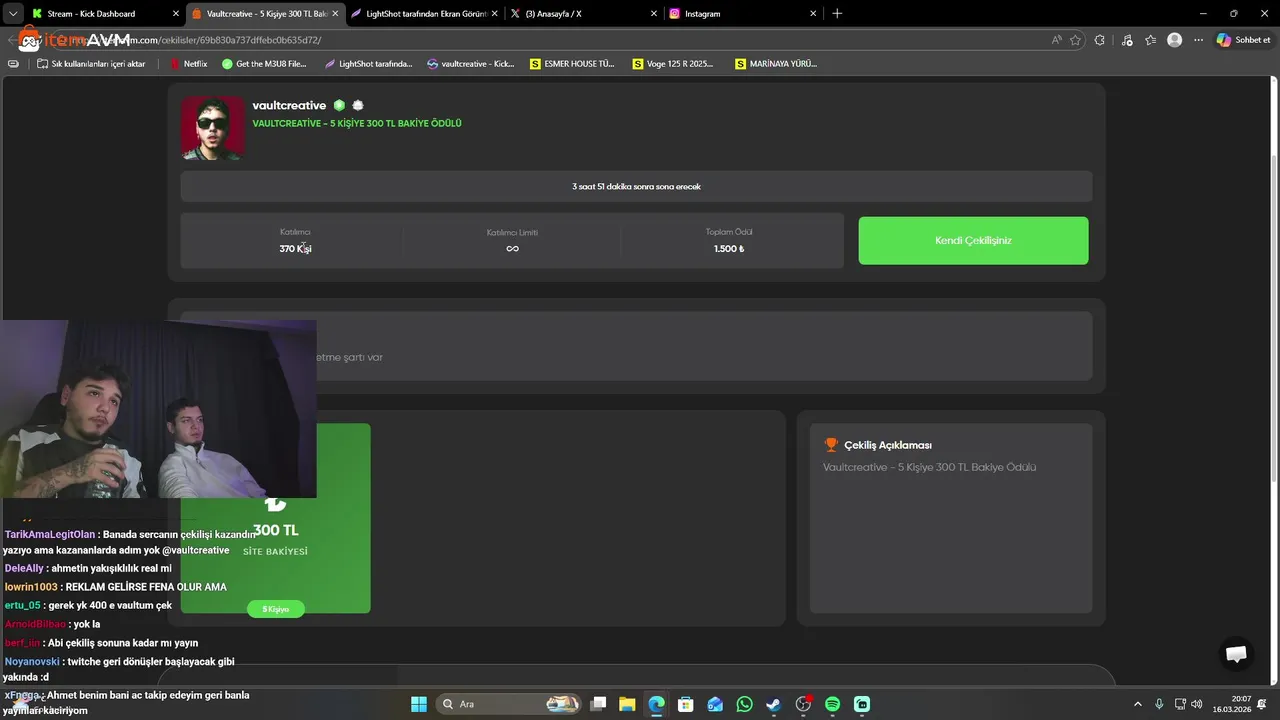
Task: Open Sık kullanılanları içeri aktar bookmark
Action: 91,64
